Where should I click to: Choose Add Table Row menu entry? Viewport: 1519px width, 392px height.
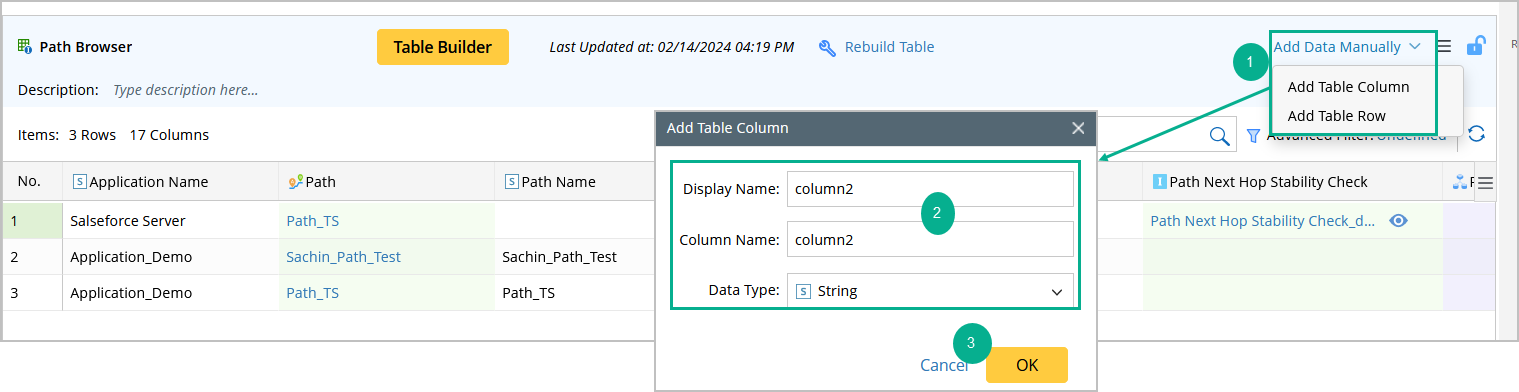tap(1336, 116)
